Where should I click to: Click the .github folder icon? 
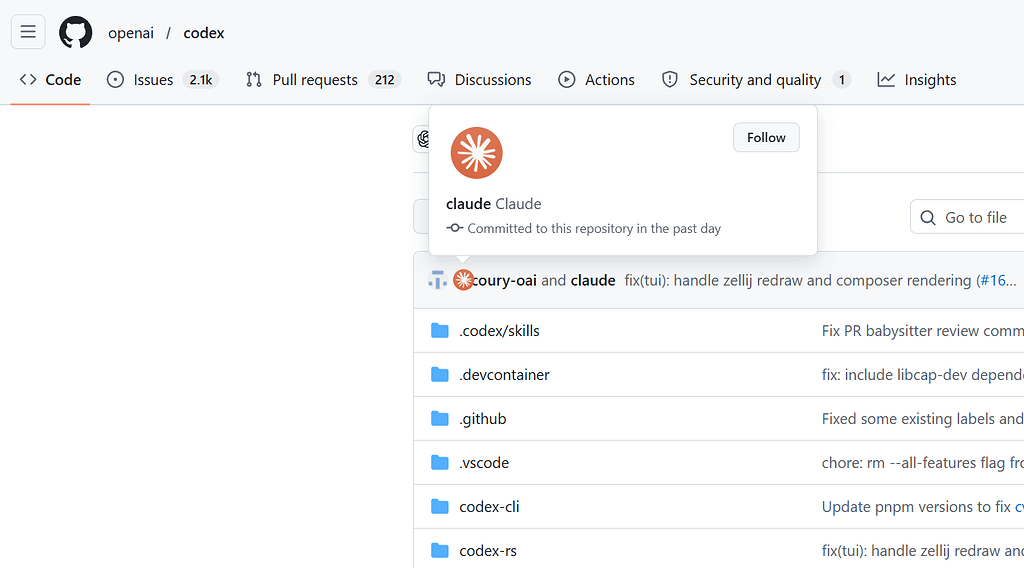tap(440, 418)
